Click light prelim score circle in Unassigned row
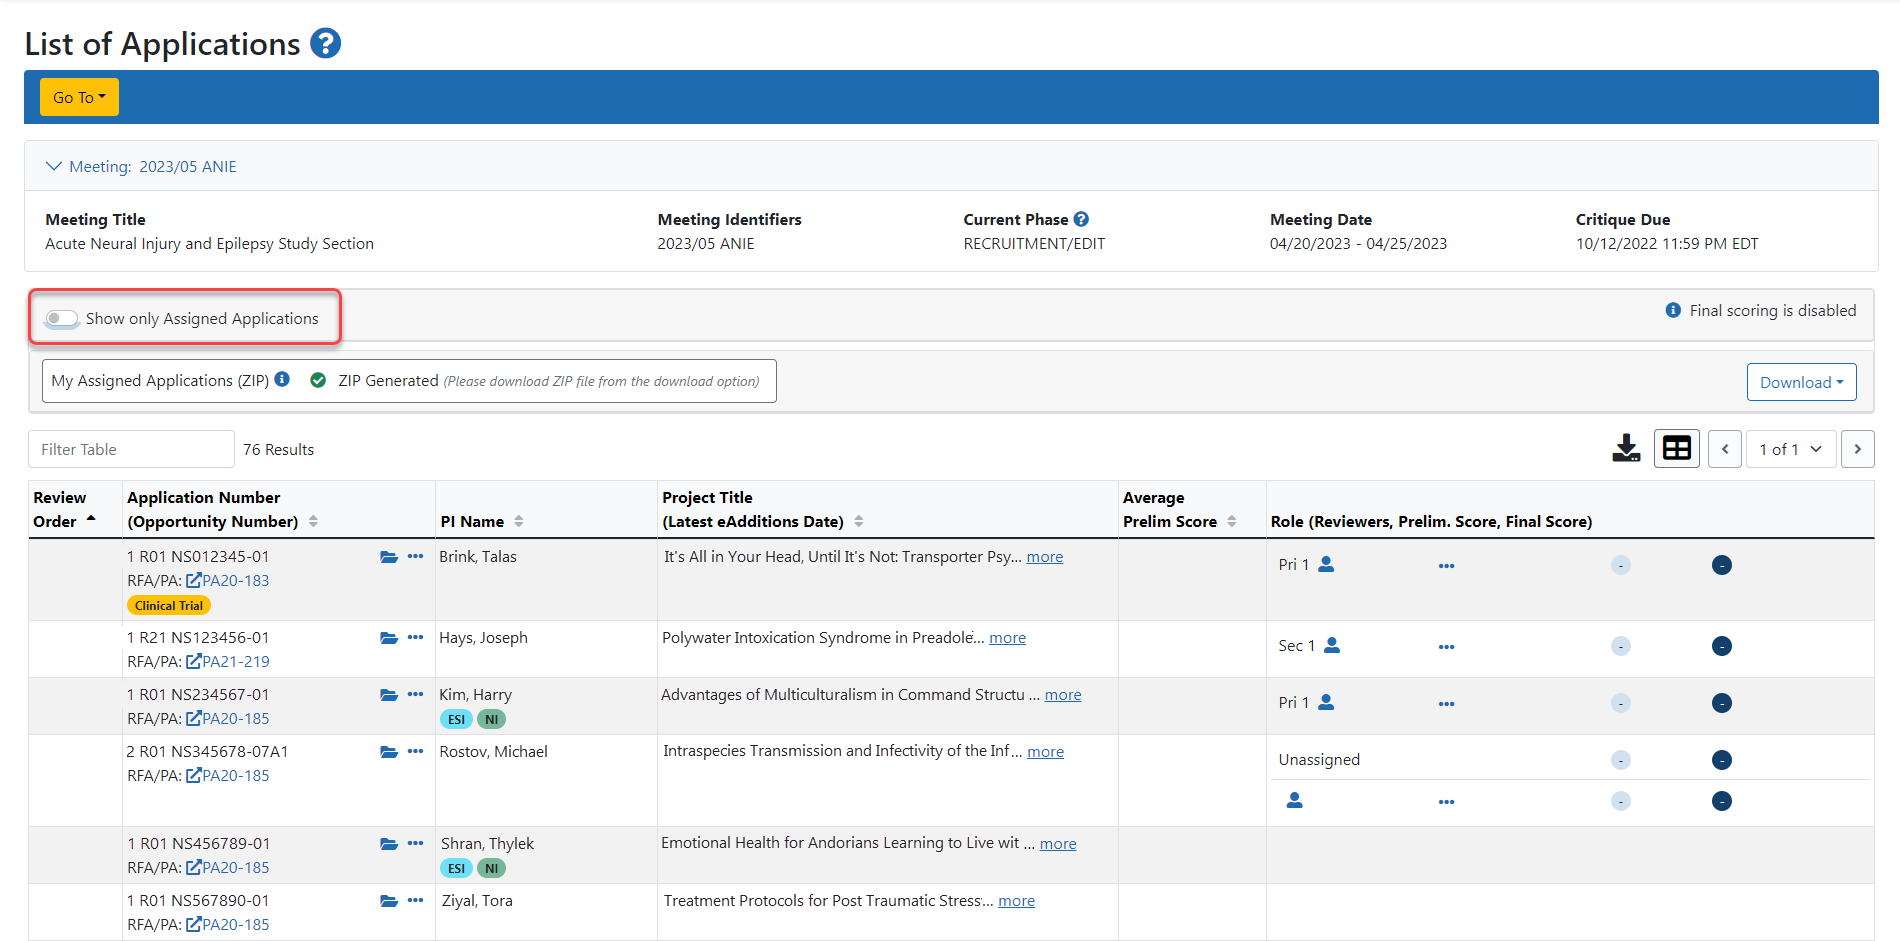The image size is (1900, 941). click(1621, 760)
